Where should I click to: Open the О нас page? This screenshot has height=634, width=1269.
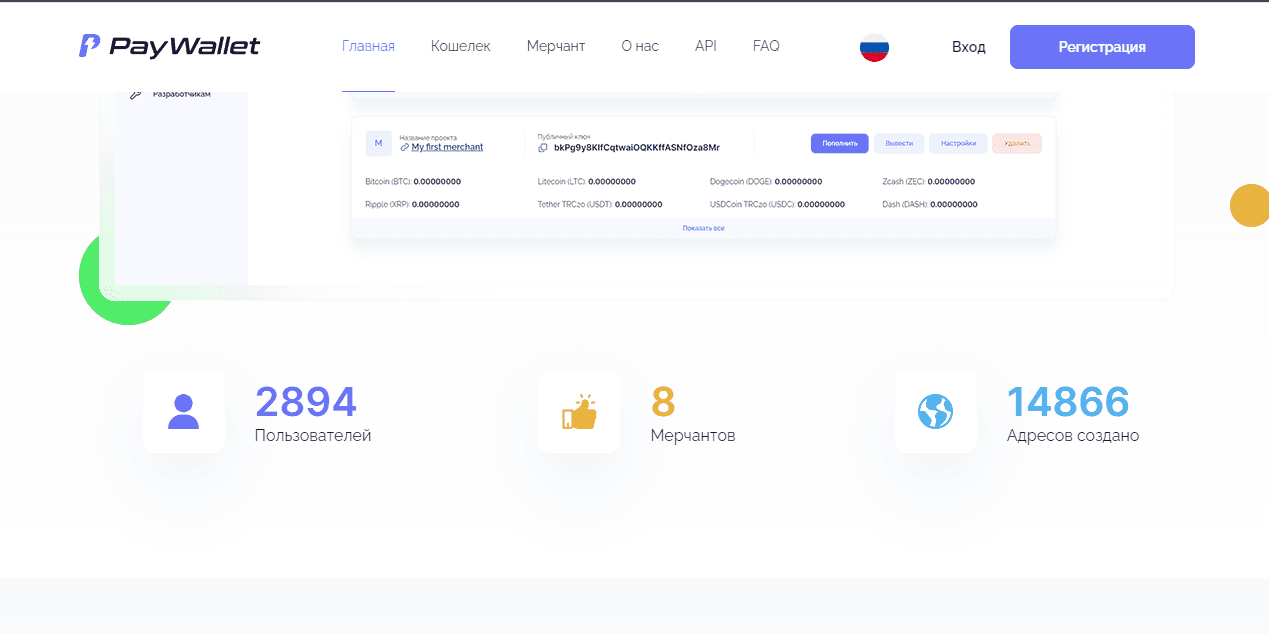(x=640, y=46)
